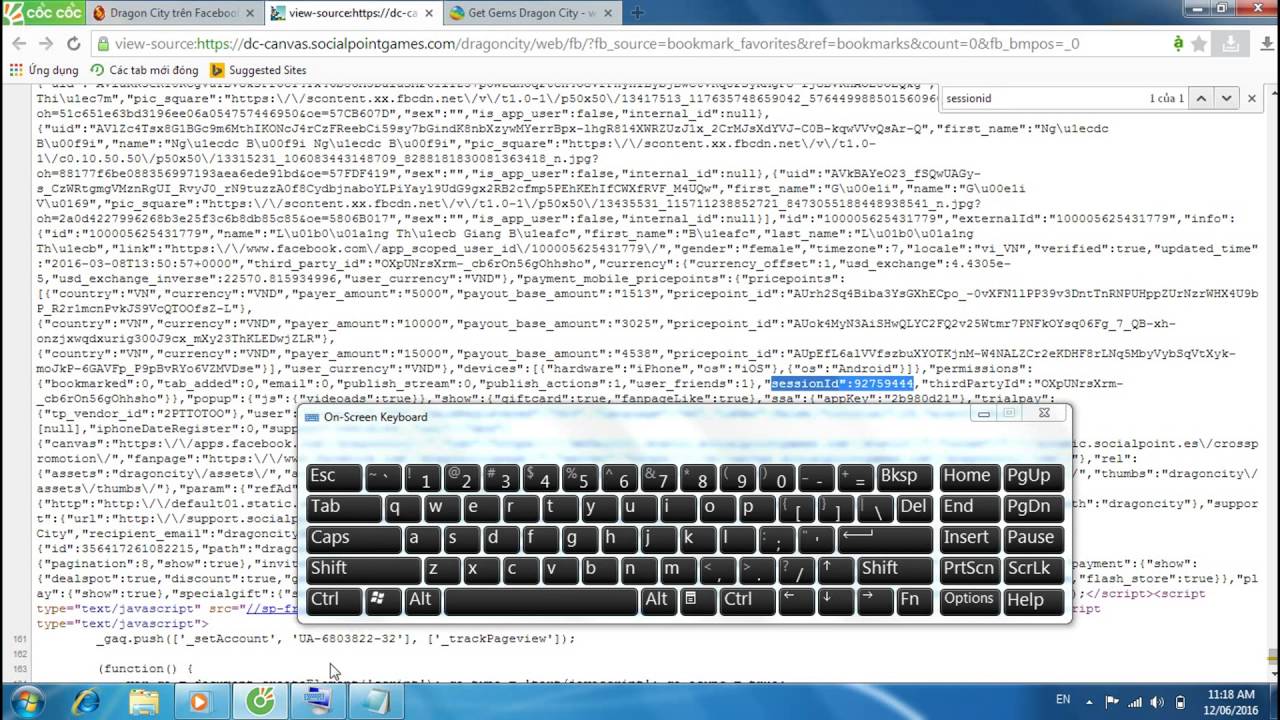Open Options on the On-Screen Keyboard
The height and width of the screenshot is (720, 1280).
969,600
